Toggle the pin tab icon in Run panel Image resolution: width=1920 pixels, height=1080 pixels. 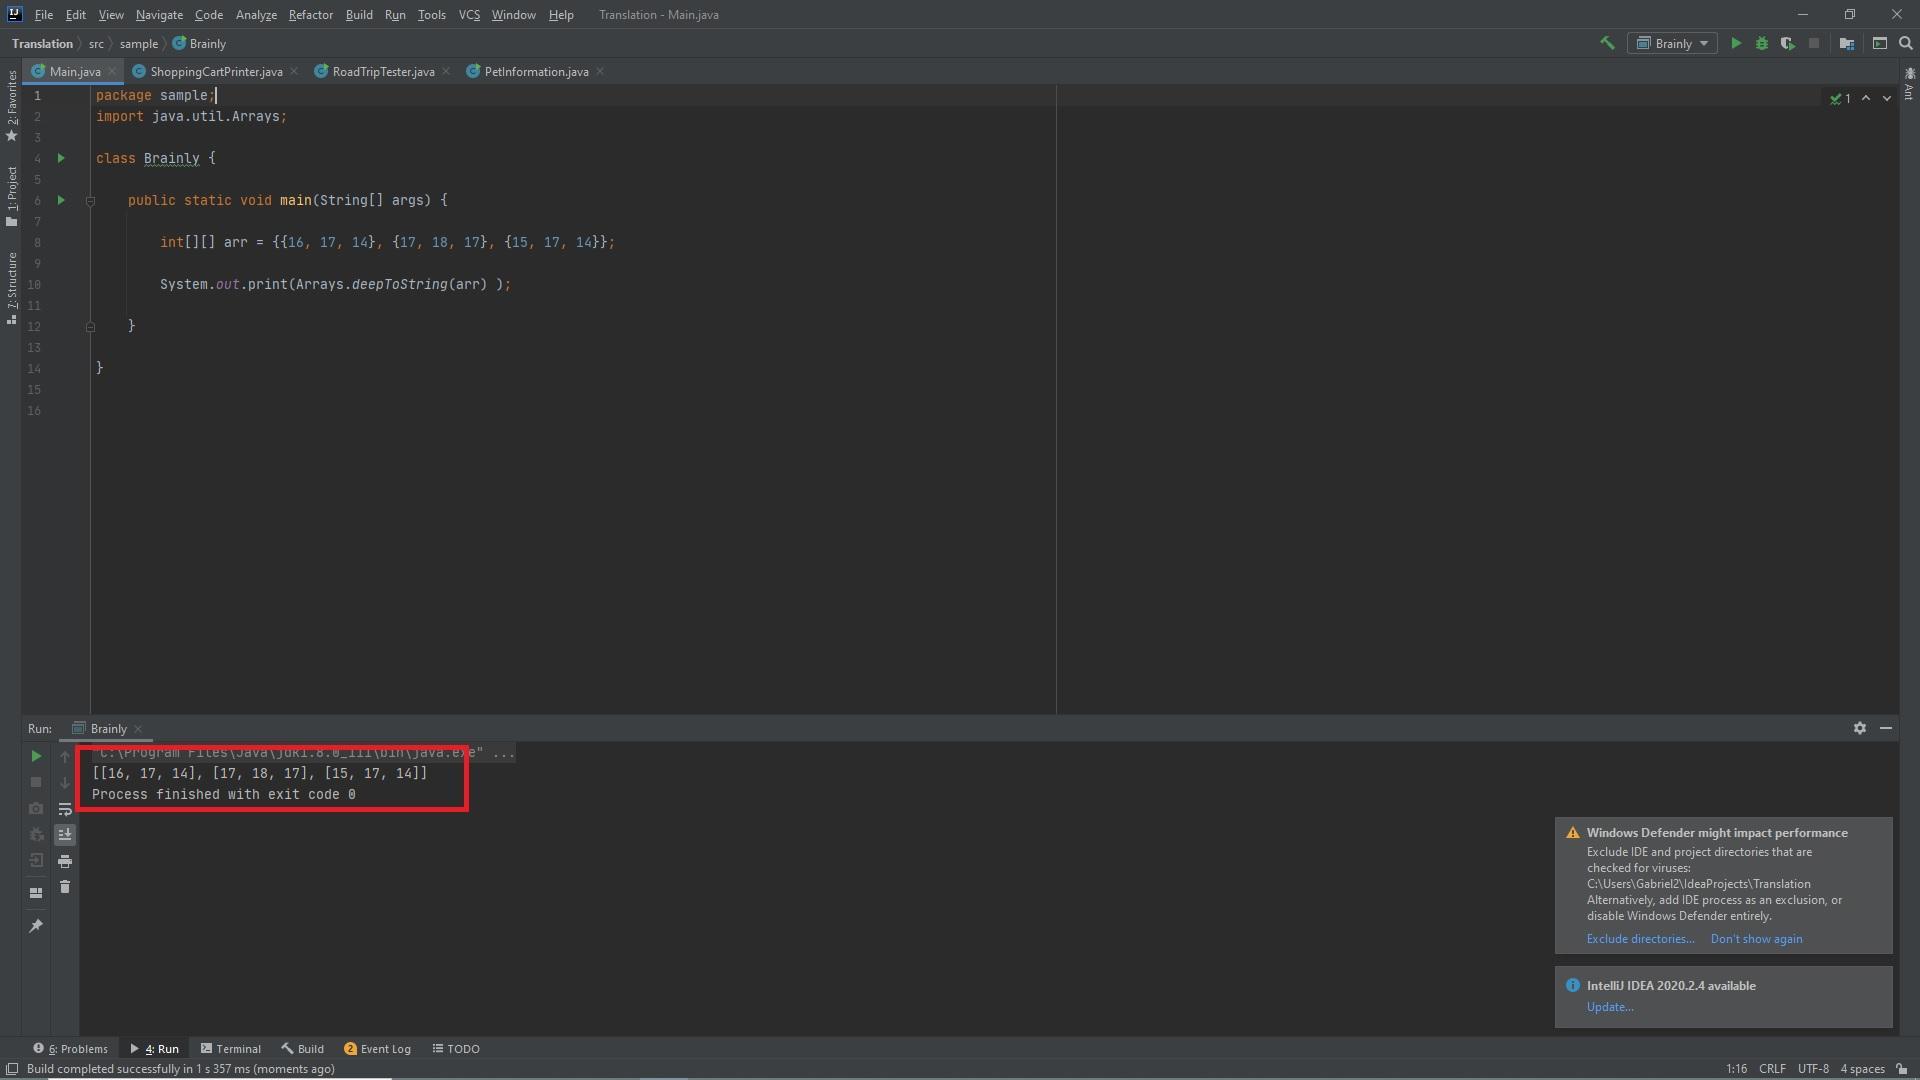pyautogui.click(x=36, y=926)
